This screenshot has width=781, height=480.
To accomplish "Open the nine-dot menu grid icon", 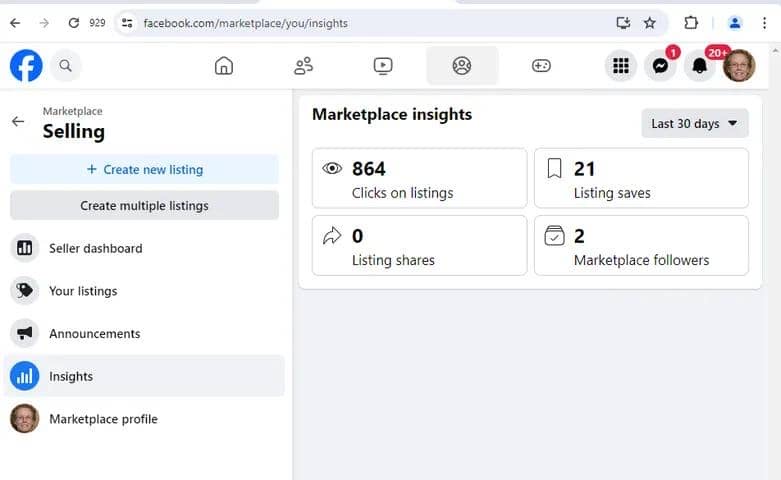I will pos(621,66).
